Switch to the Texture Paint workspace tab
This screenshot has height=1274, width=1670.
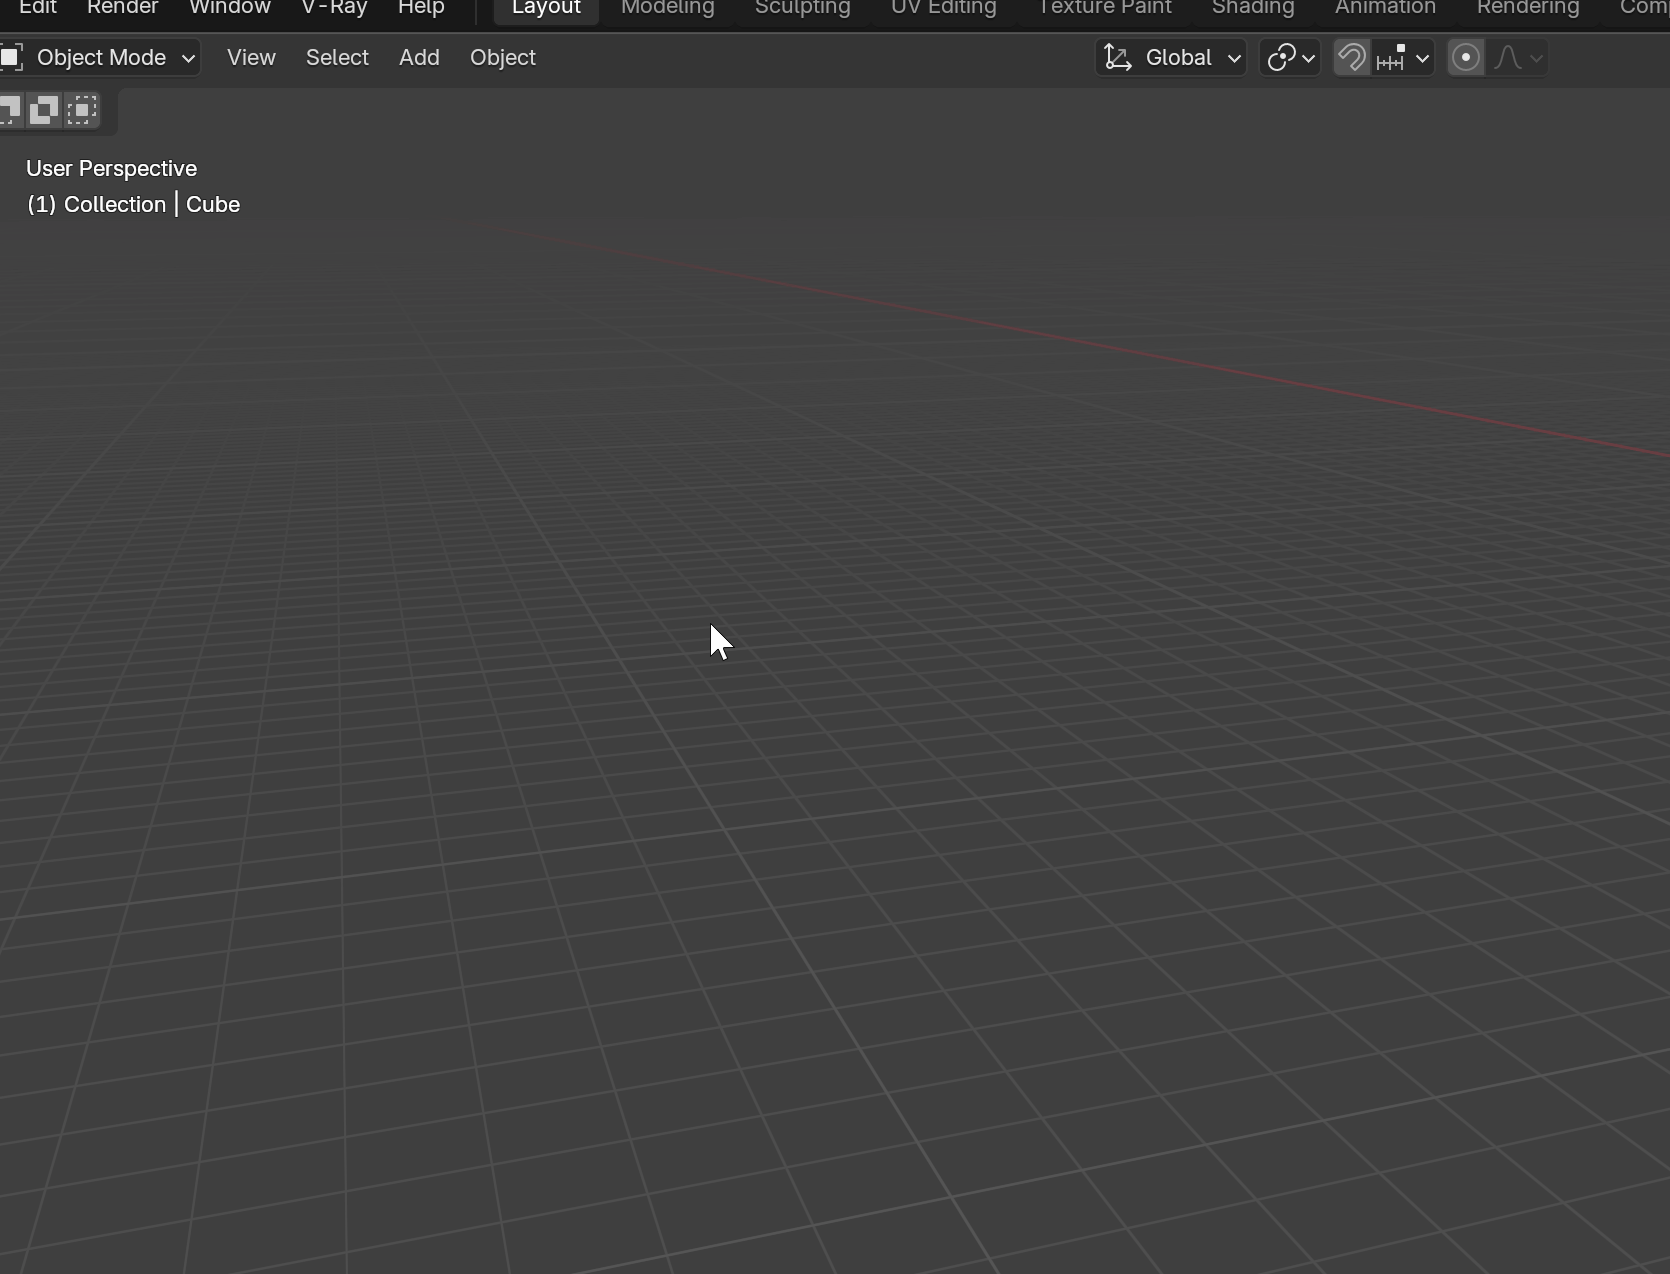pyautogui.click(x=1104, y=8)
